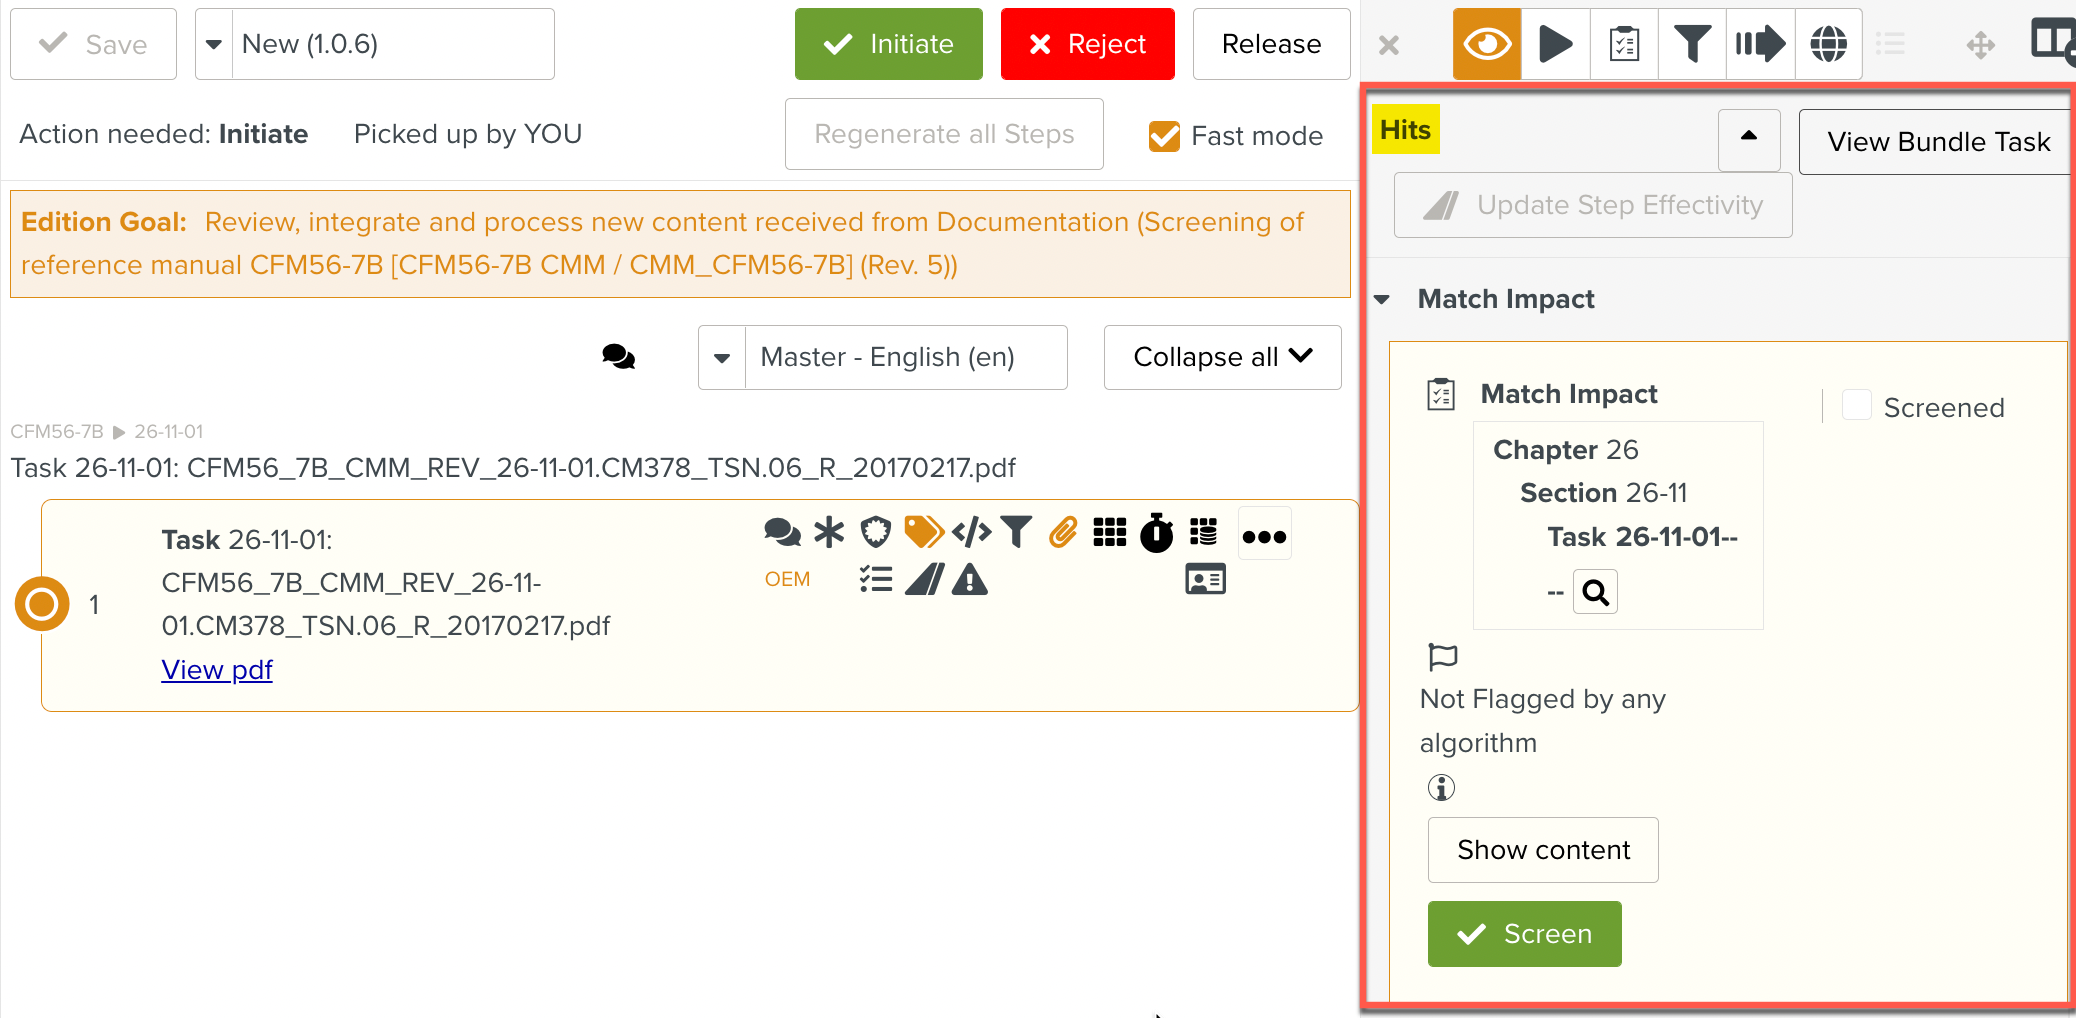Open the three-dots more options menu
2076x1018 pixels.
click(1264, 535)
